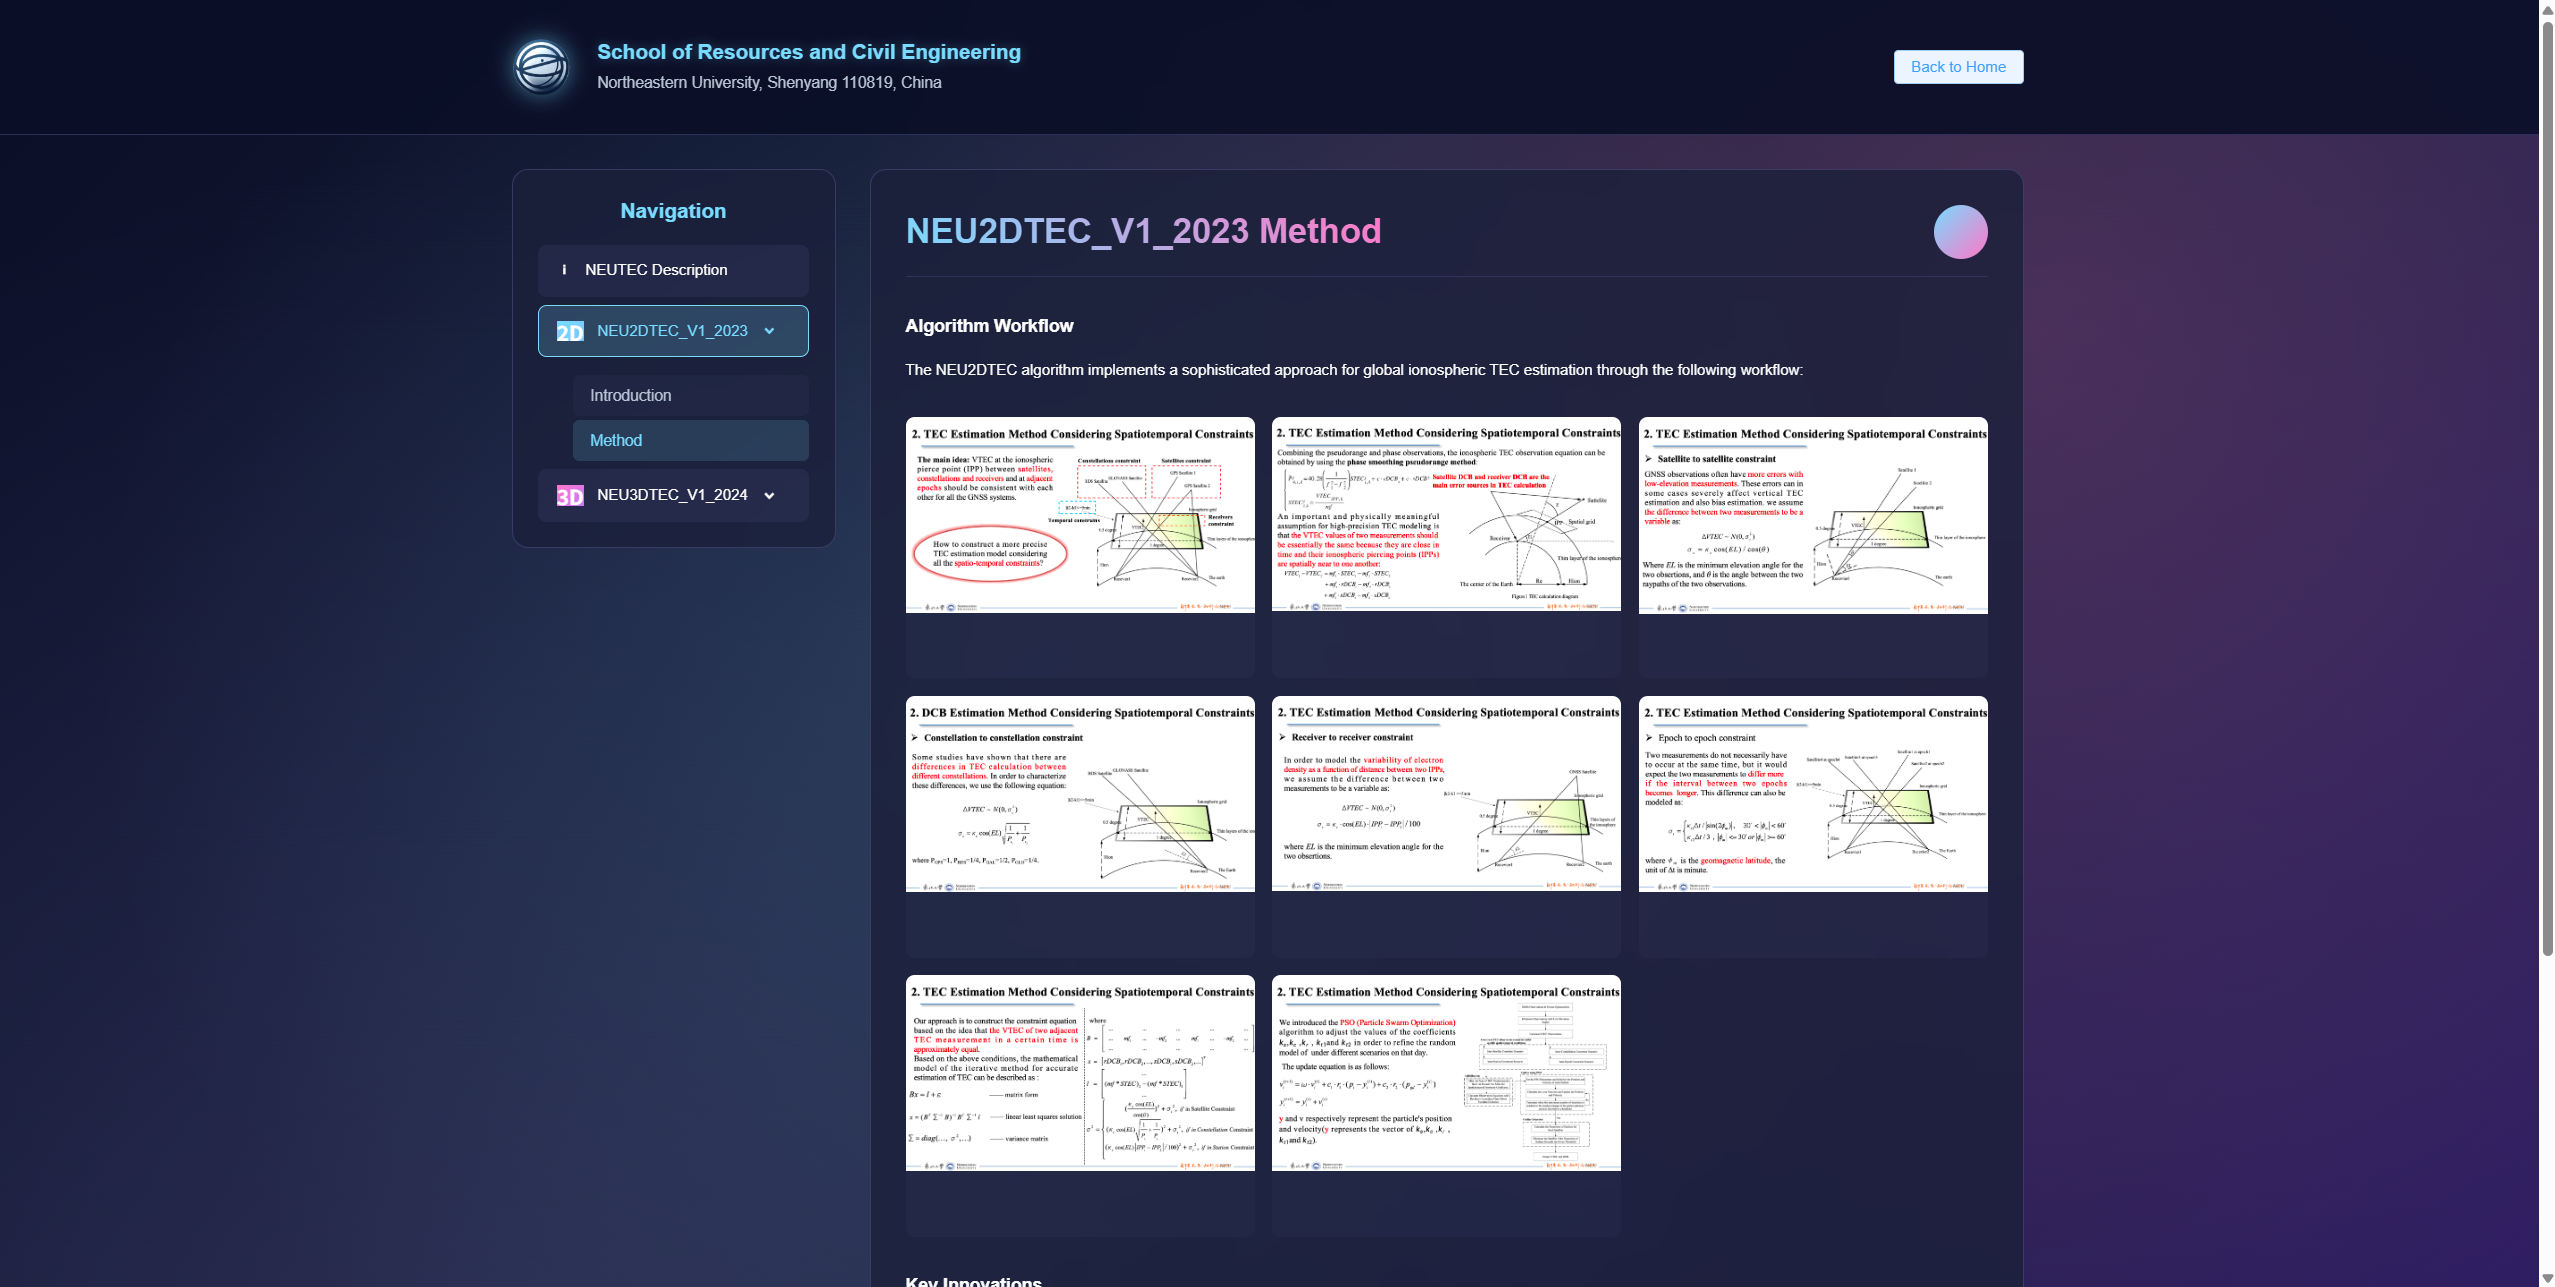Viewport: 2555px width, 1287px height.
Task: Click the university globe logo icon
Action: [x=541, y=67]
